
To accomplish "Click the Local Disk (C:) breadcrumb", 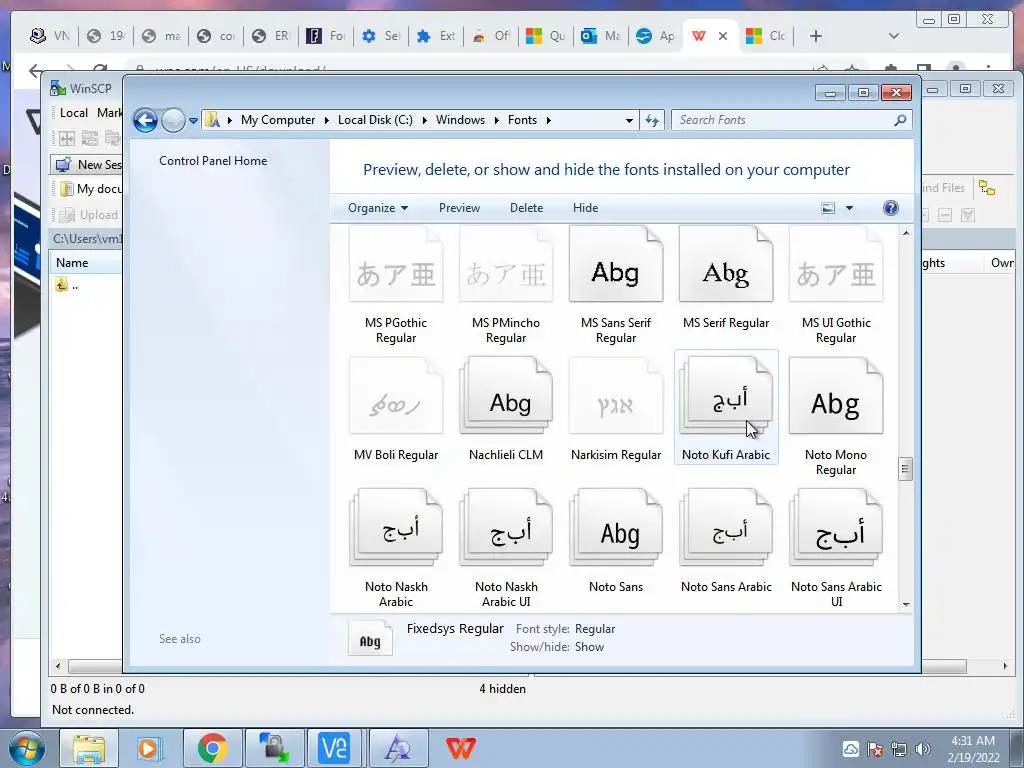I will pos(375,120).
